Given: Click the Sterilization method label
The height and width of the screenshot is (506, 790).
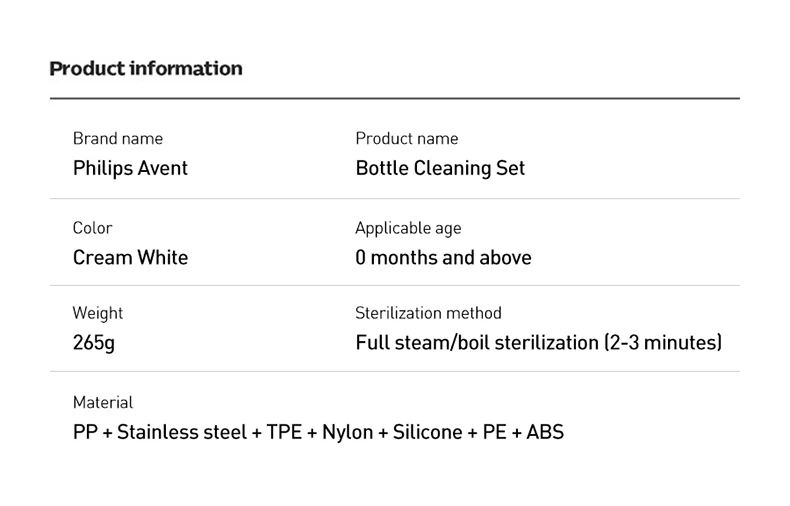Looking at the screenshot, I should 428,313.
